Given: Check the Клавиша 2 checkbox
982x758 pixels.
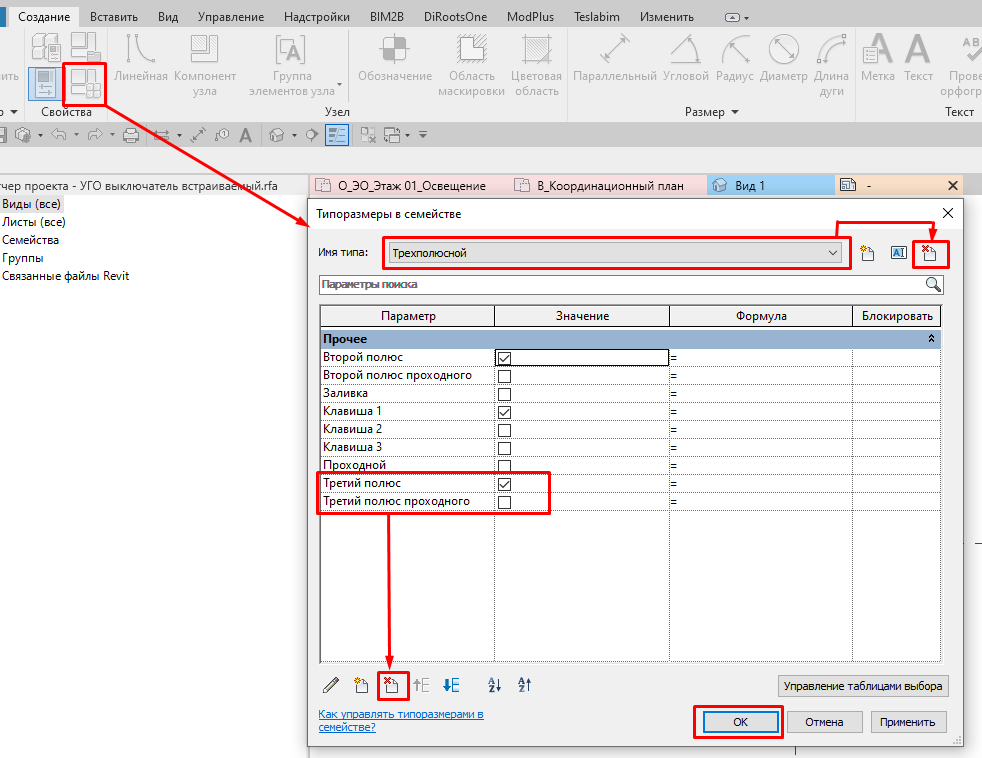Looking at the screenshot, I should tap(504, 430).
